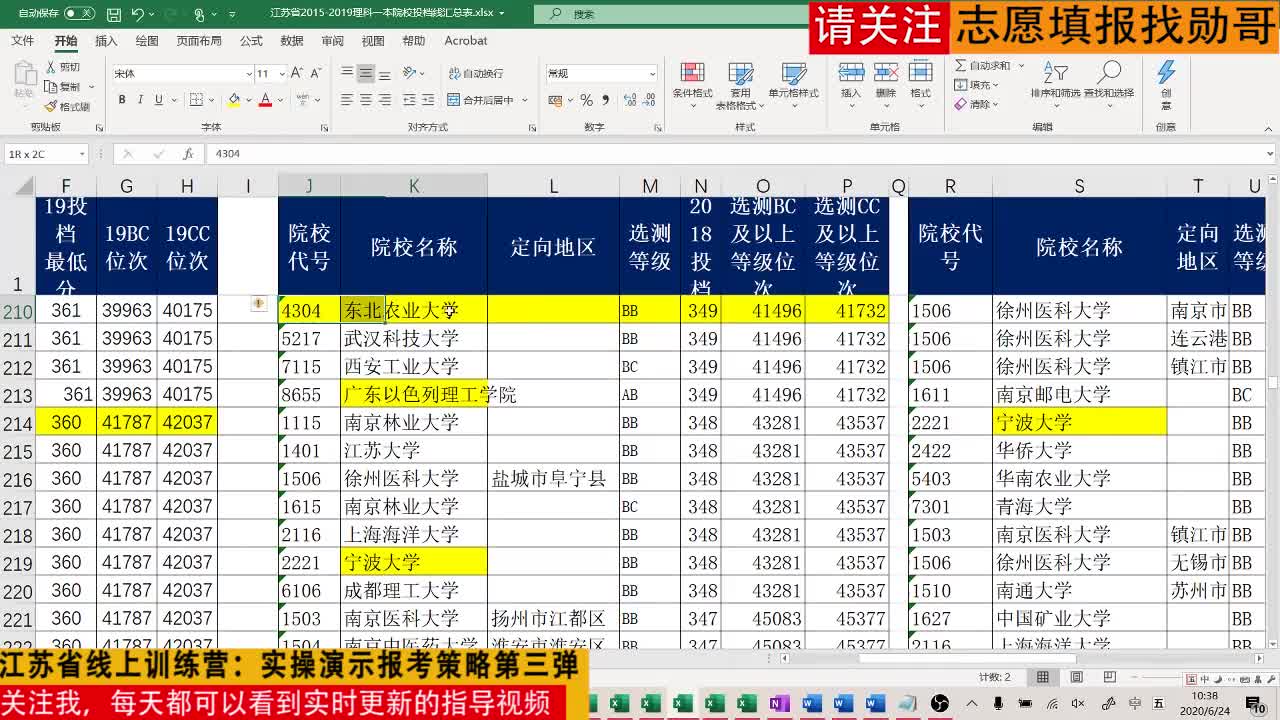Screen dimensions: 1280x720
Task: Toggle Bold formatting
Action: (x=122, y=100)
